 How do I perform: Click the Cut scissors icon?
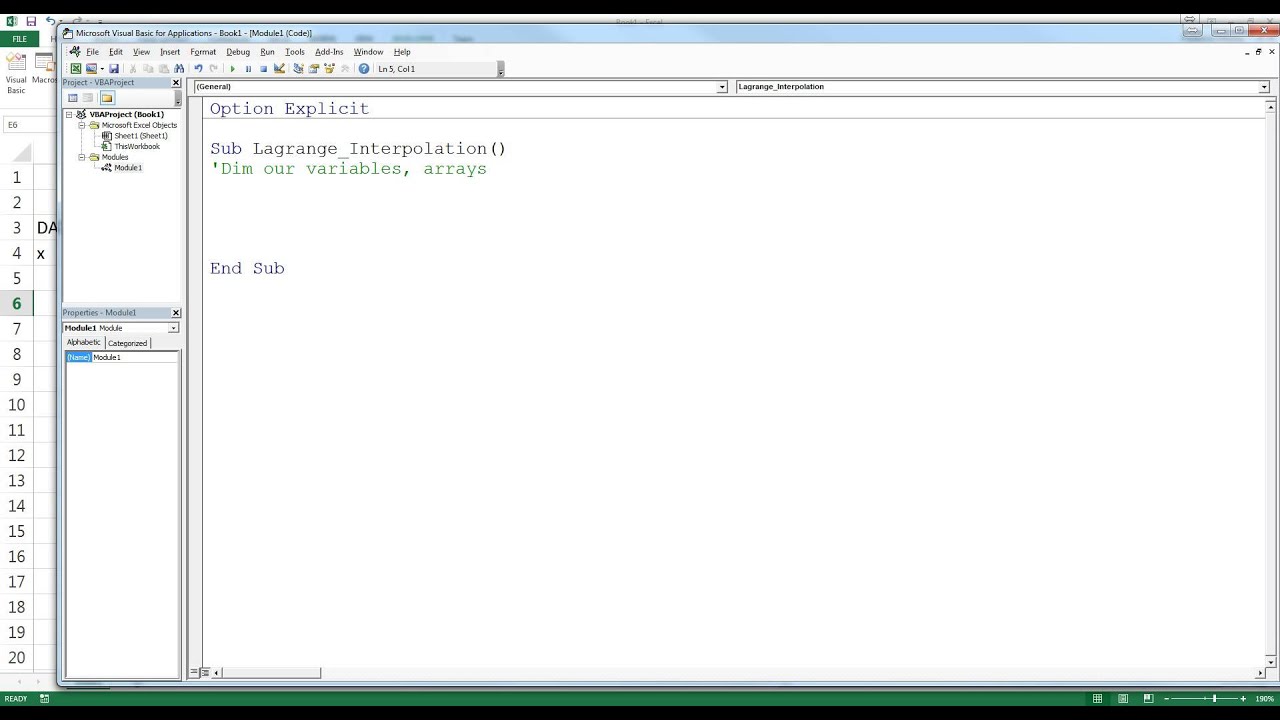point(133,69)
